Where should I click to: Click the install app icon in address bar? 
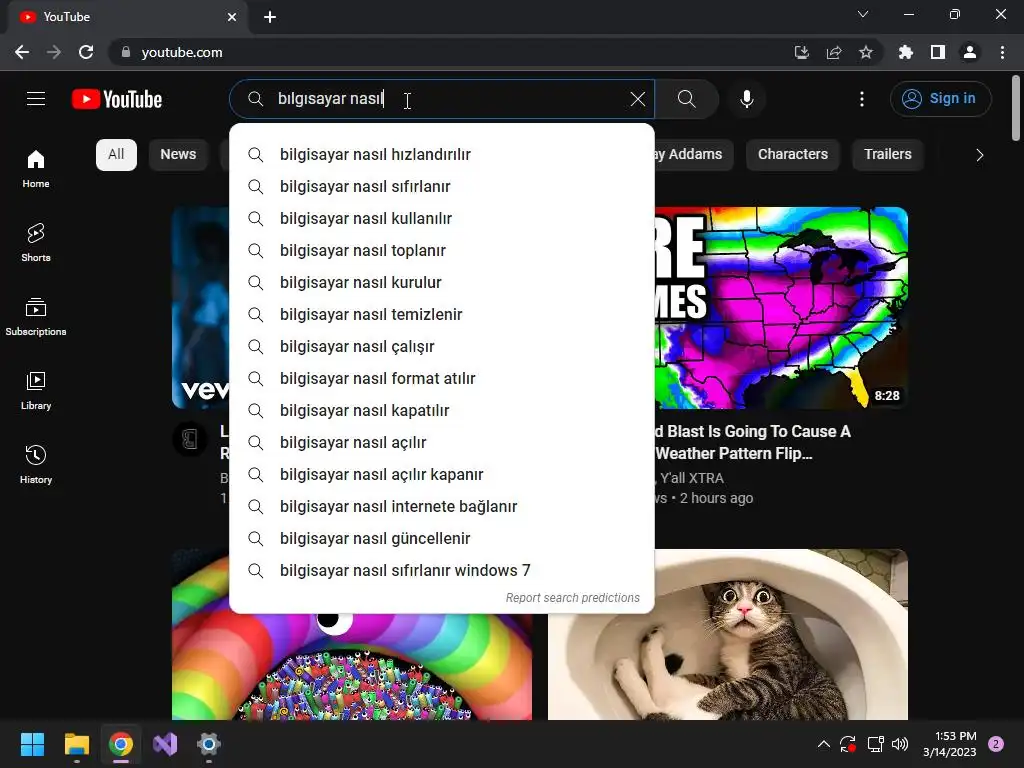coord(801,52)
